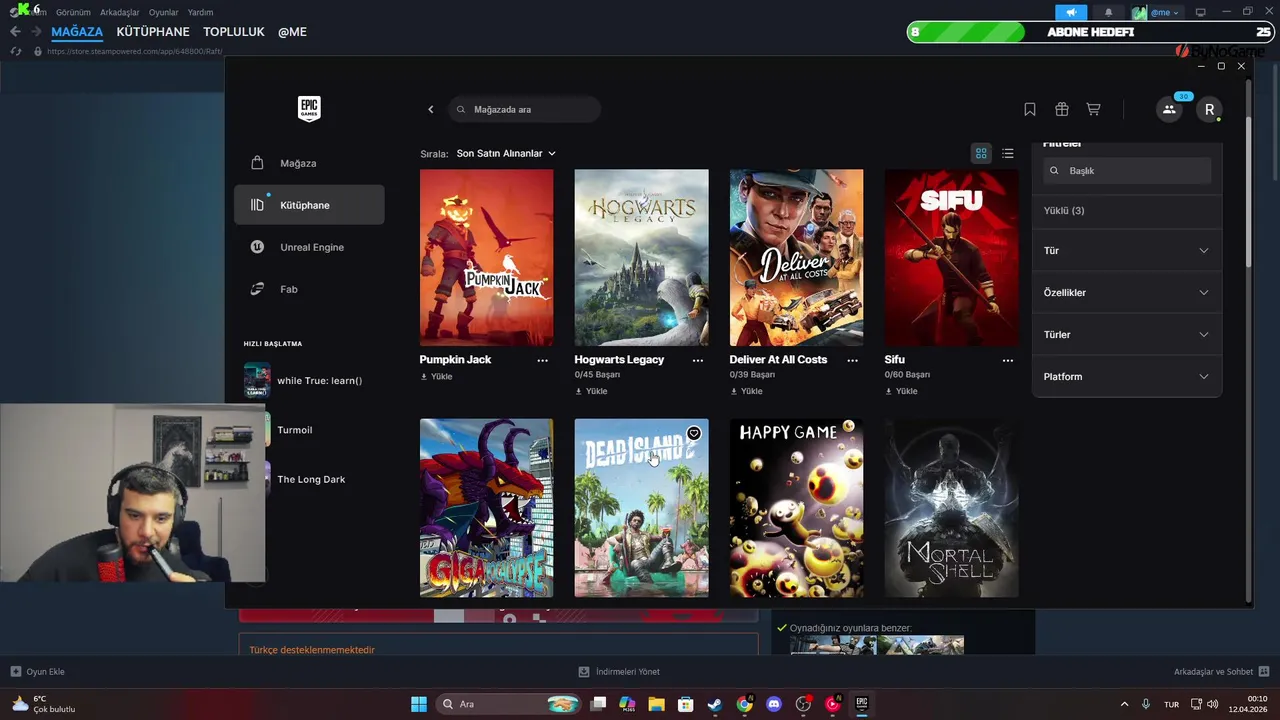Switch library to grid view

pos(981,153)
